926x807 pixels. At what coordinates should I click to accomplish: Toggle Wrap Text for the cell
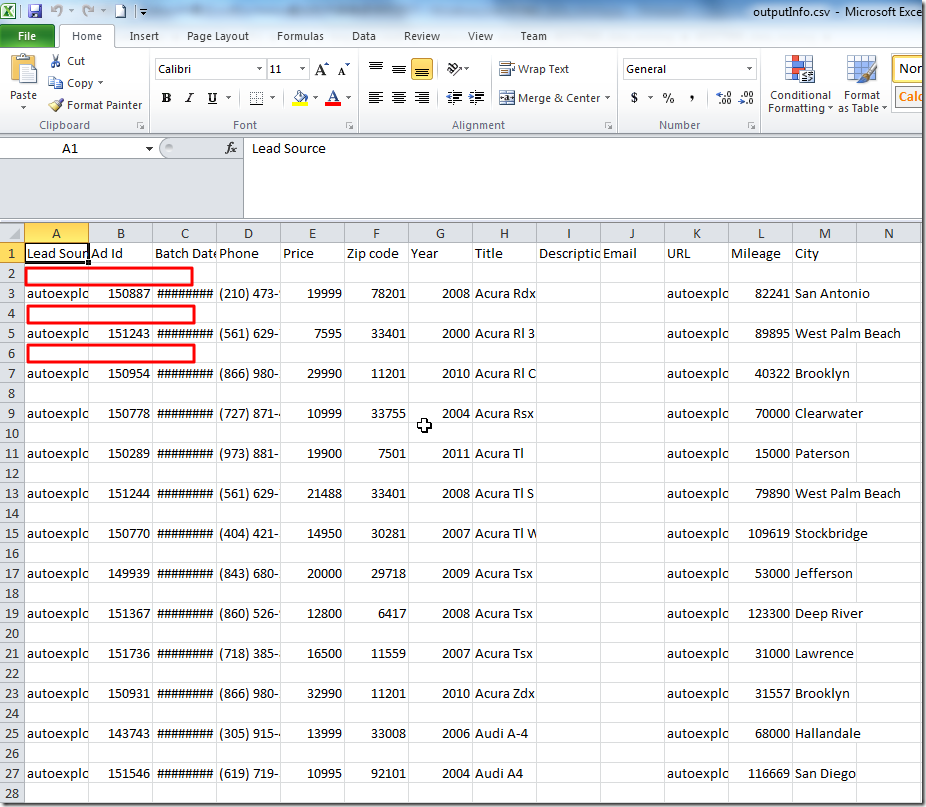pos(534,69)
